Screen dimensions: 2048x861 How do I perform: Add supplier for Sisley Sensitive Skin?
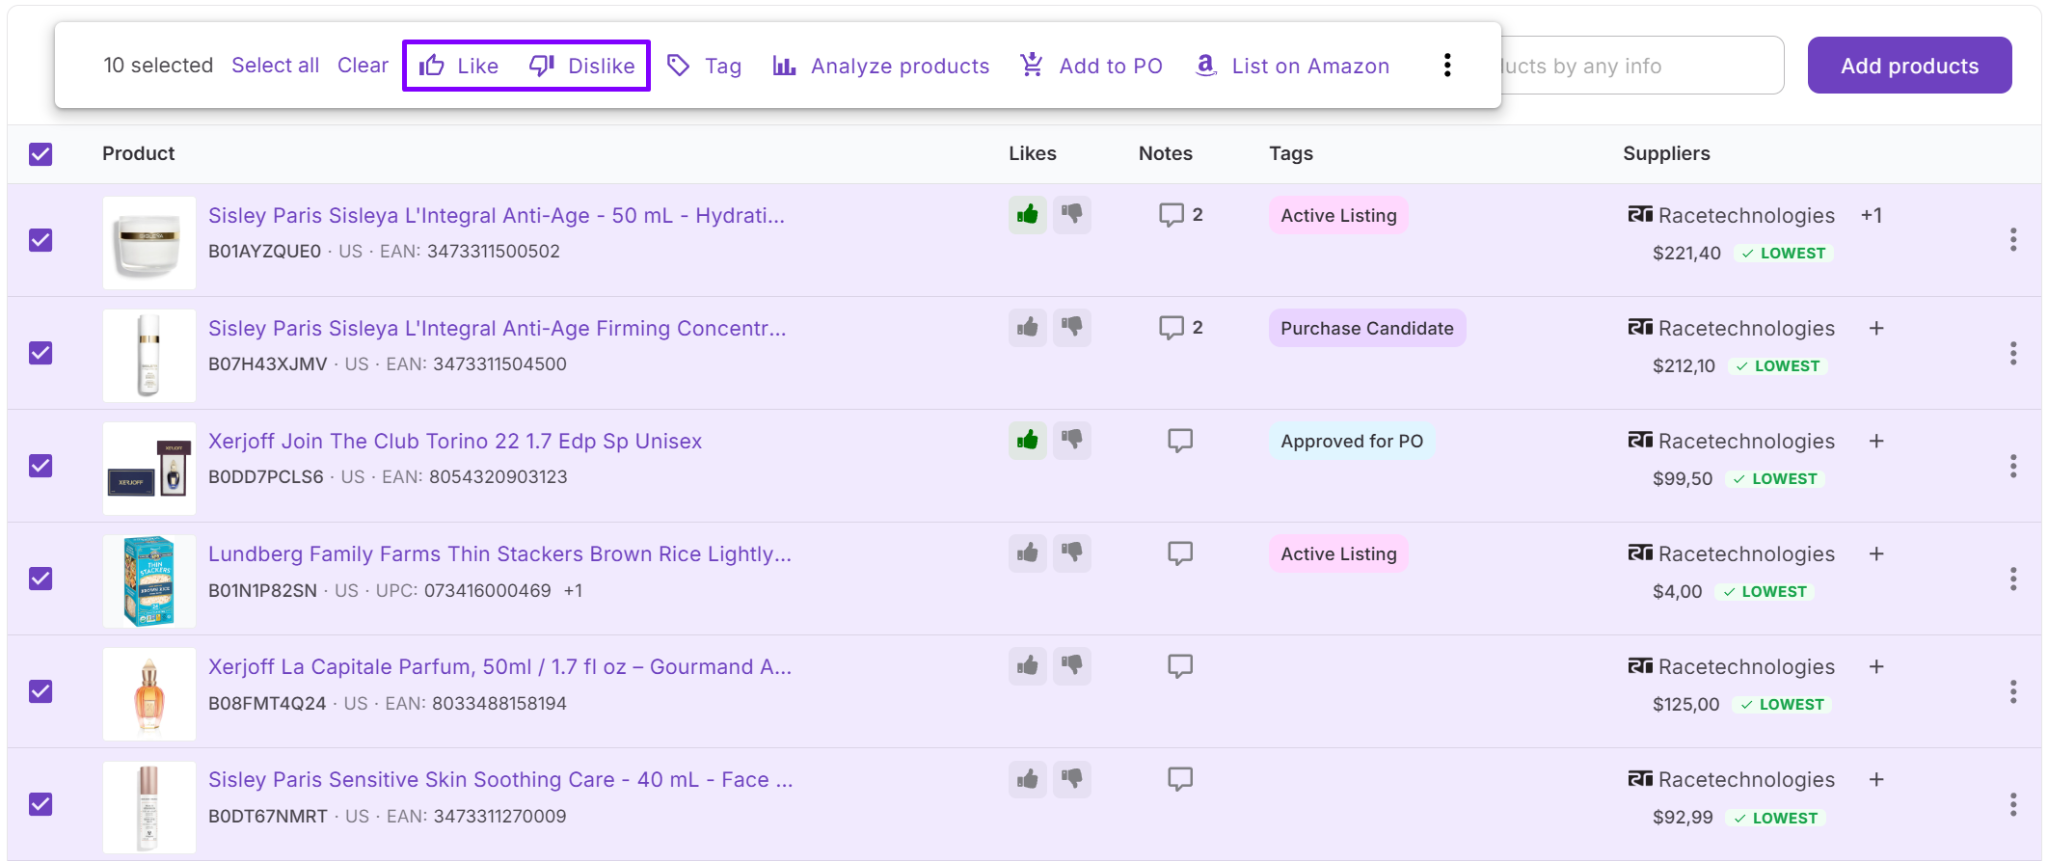click(x=1876, y=780)
